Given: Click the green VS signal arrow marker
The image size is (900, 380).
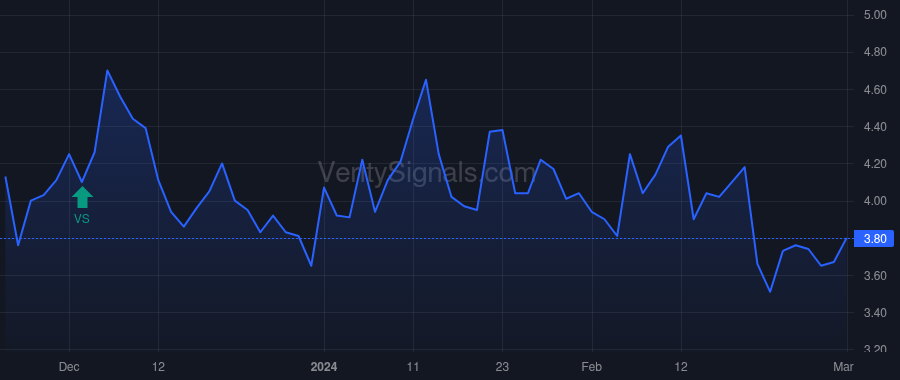Looking at the screenshot, I should pos(82,197).
